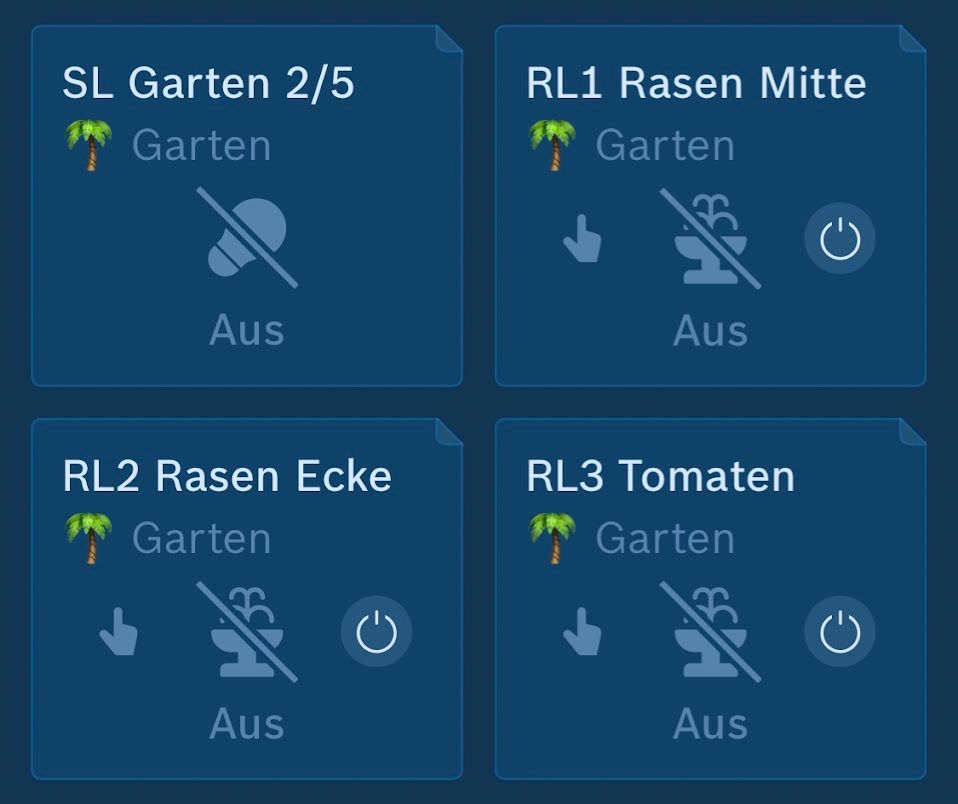Click the crossed-out light bulb icon
This screenshot has height=804, width=958.
(x=247, y=238)
